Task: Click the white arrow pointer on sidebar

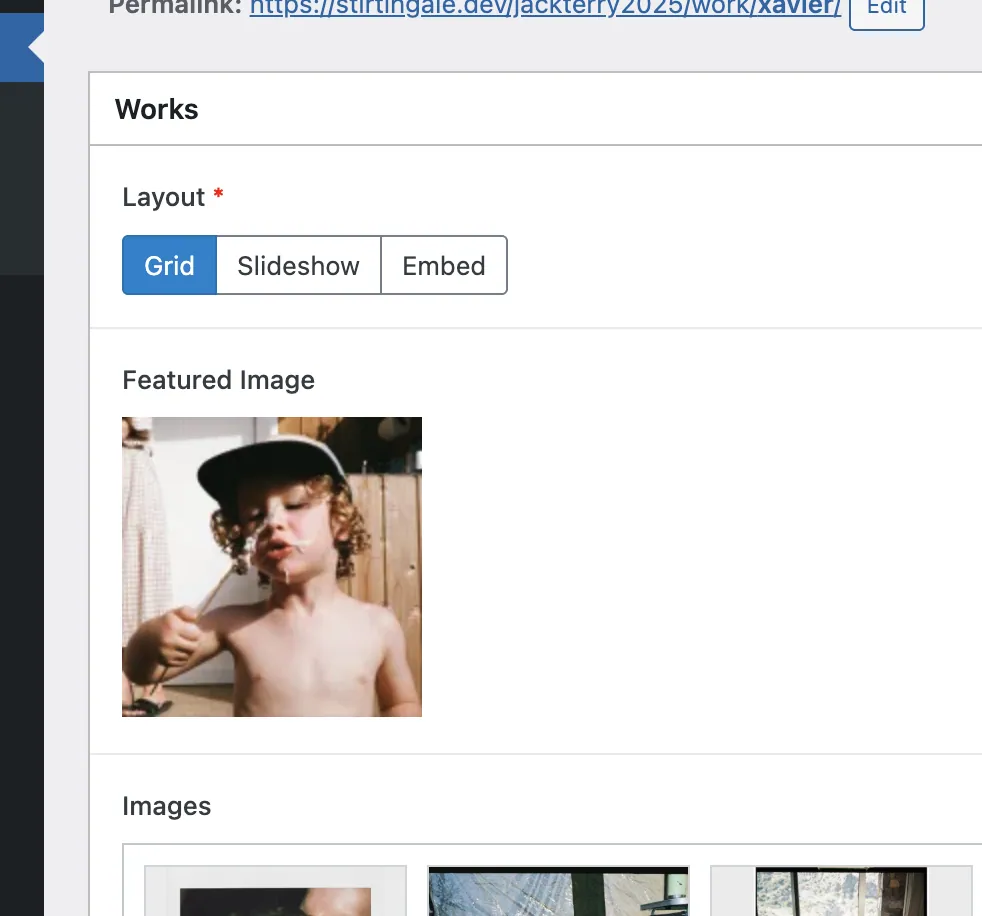Action: (36, 47)
